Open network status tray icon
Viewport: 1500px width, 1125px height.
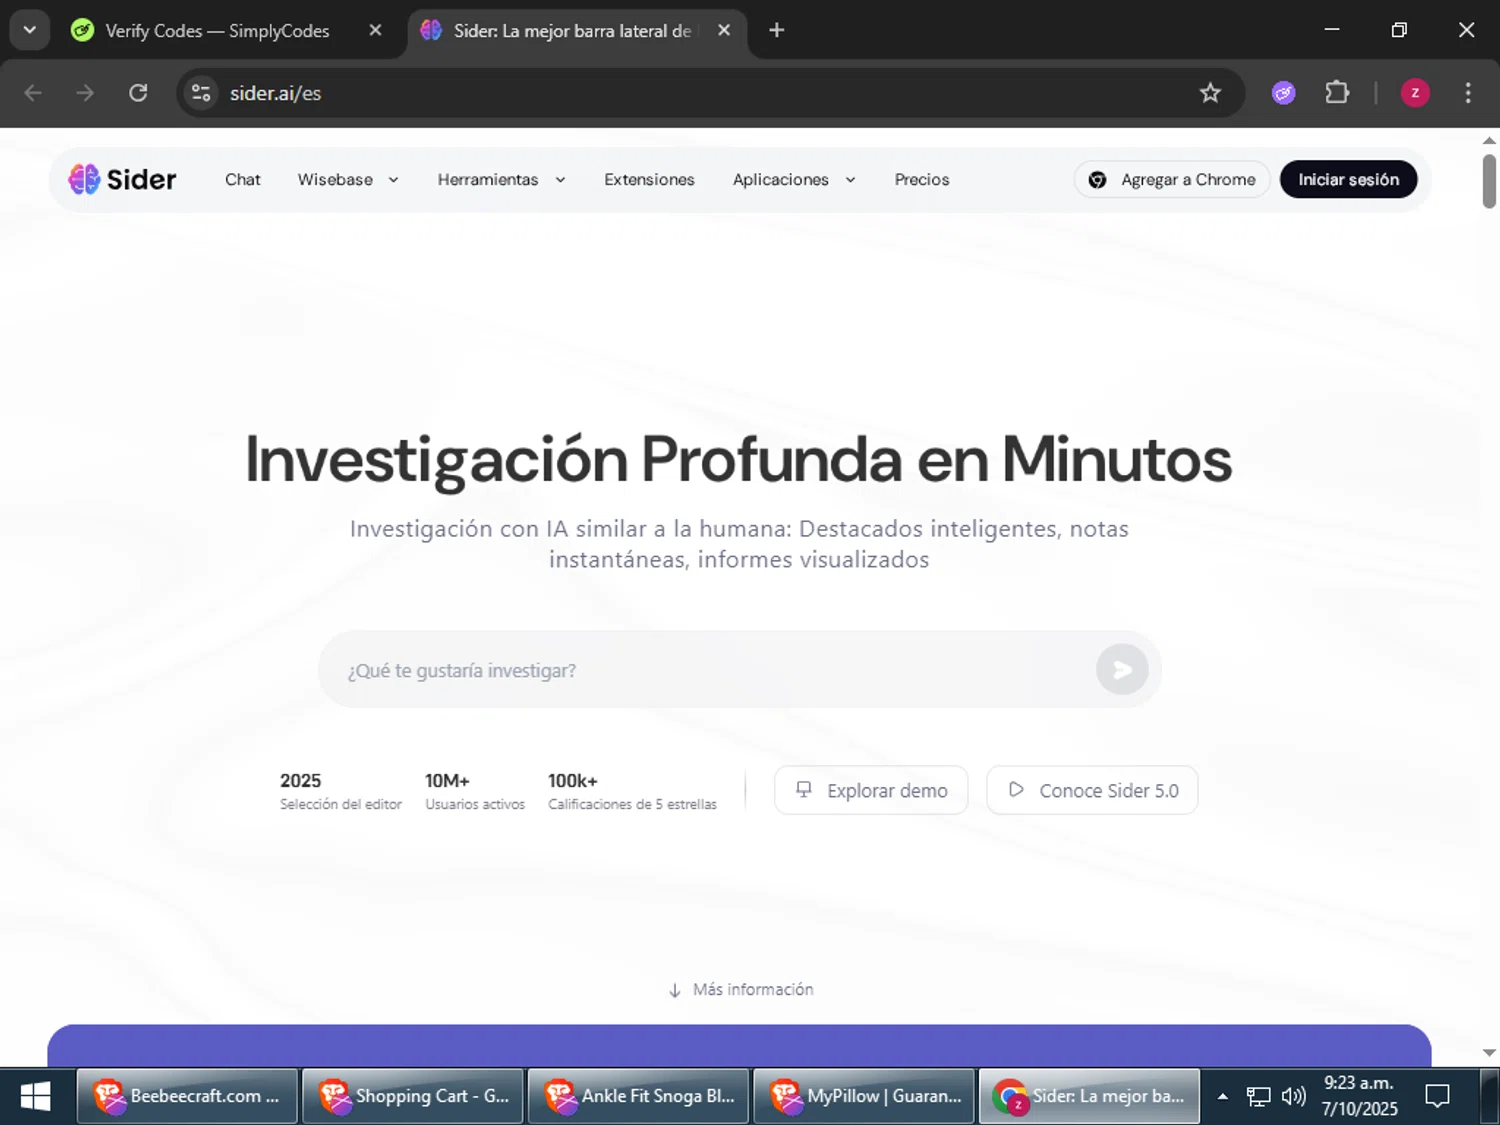(1258, 1097)
